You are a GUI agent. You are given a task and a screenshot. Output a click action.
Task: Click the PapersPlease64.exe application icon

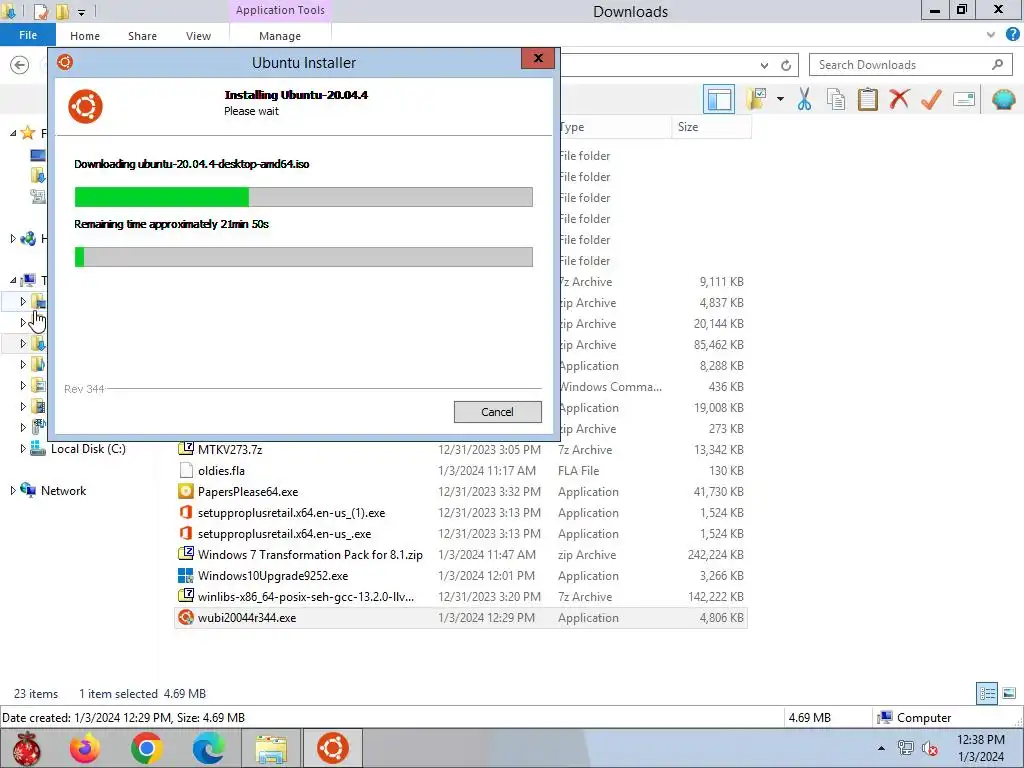pos(186,491)
